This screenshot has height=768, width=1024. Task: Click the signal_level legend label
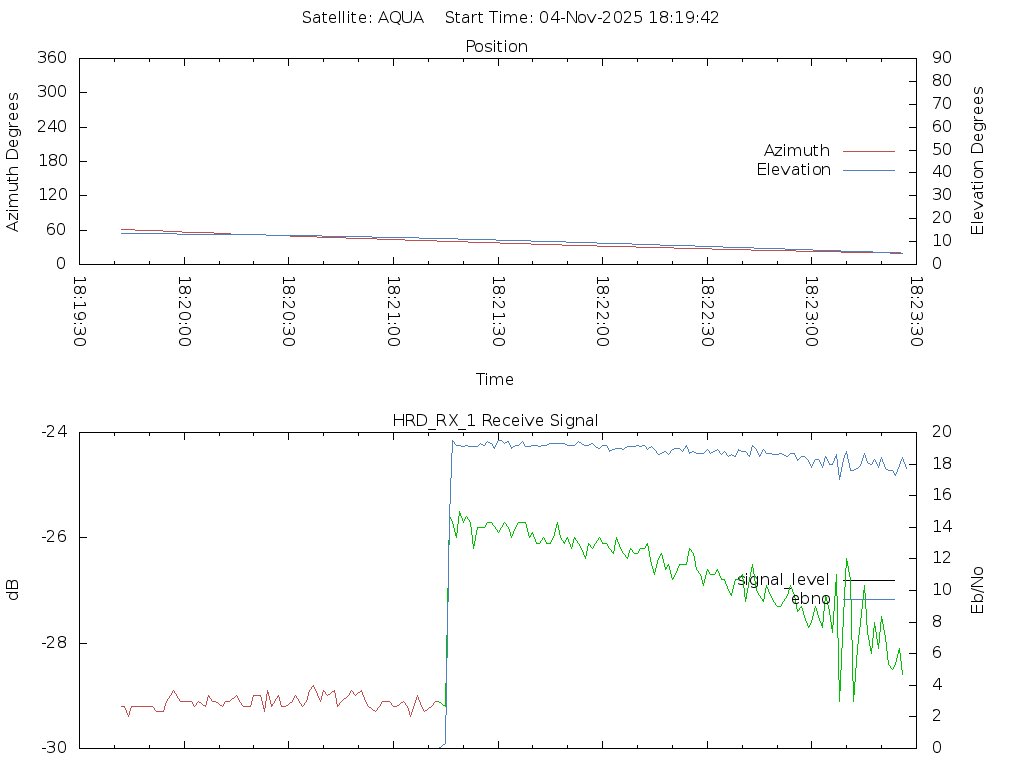(x=783, y=579)
